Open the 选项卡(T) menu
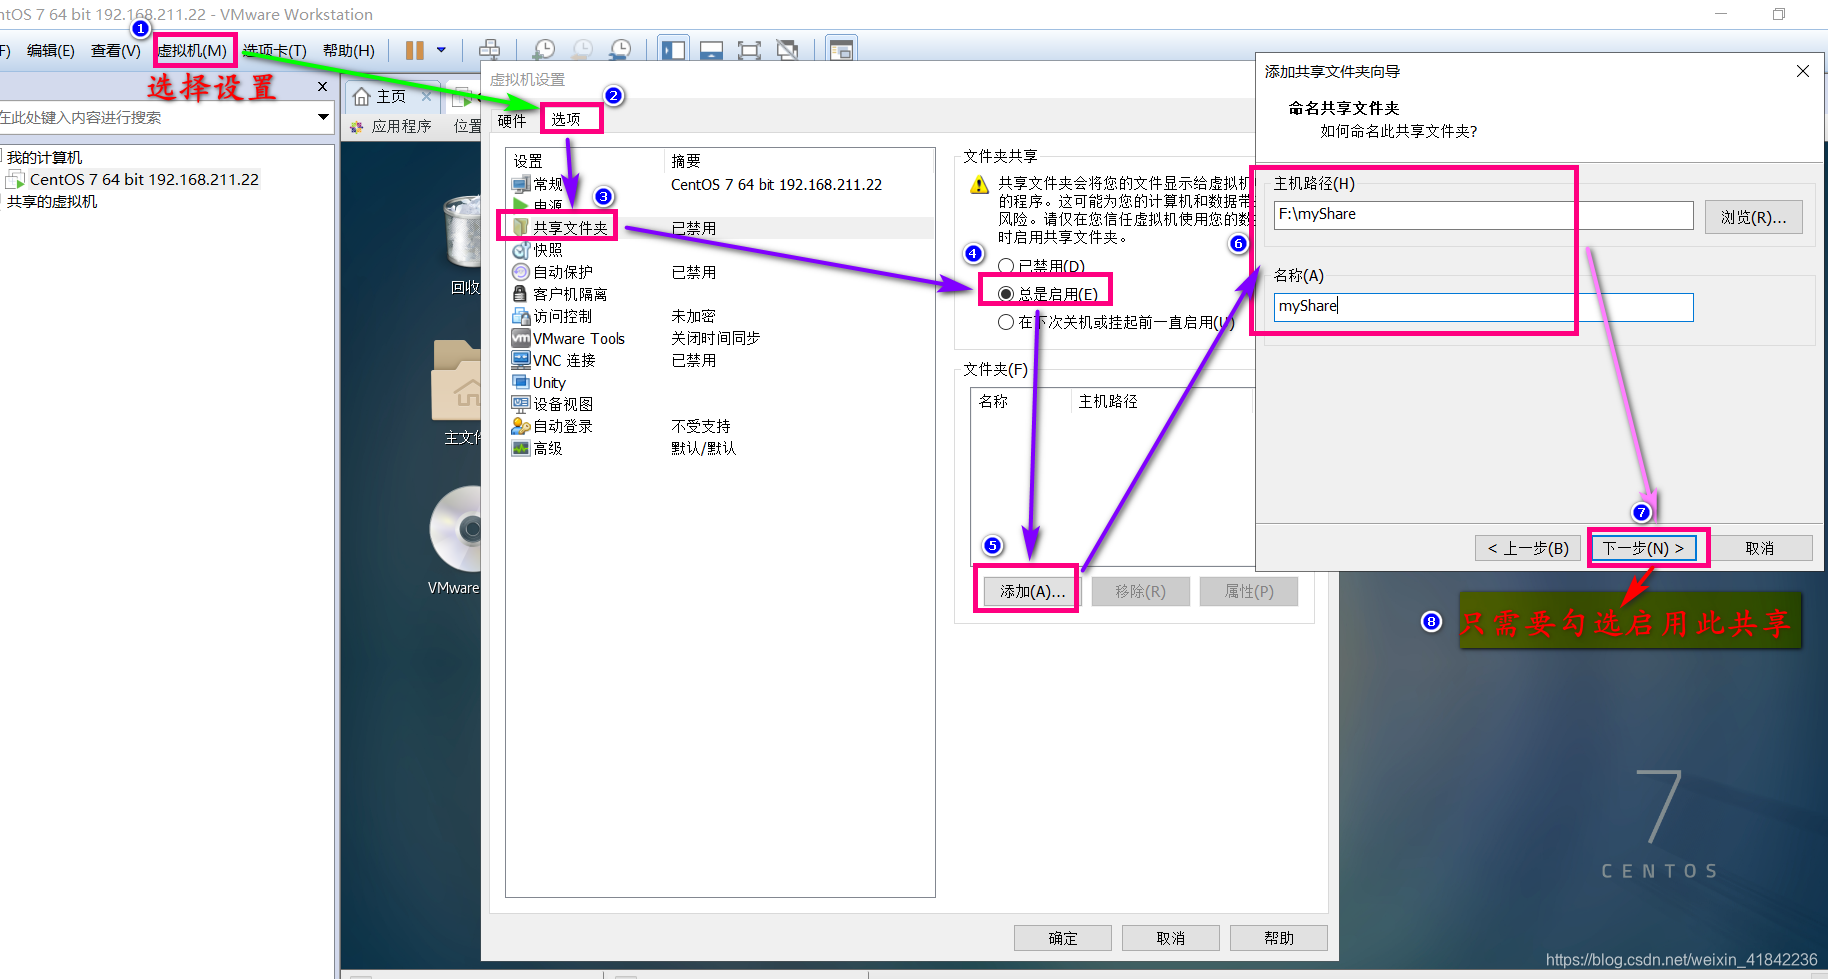The width and height of the screenshot is (1828, 979). tap(274, 50)
